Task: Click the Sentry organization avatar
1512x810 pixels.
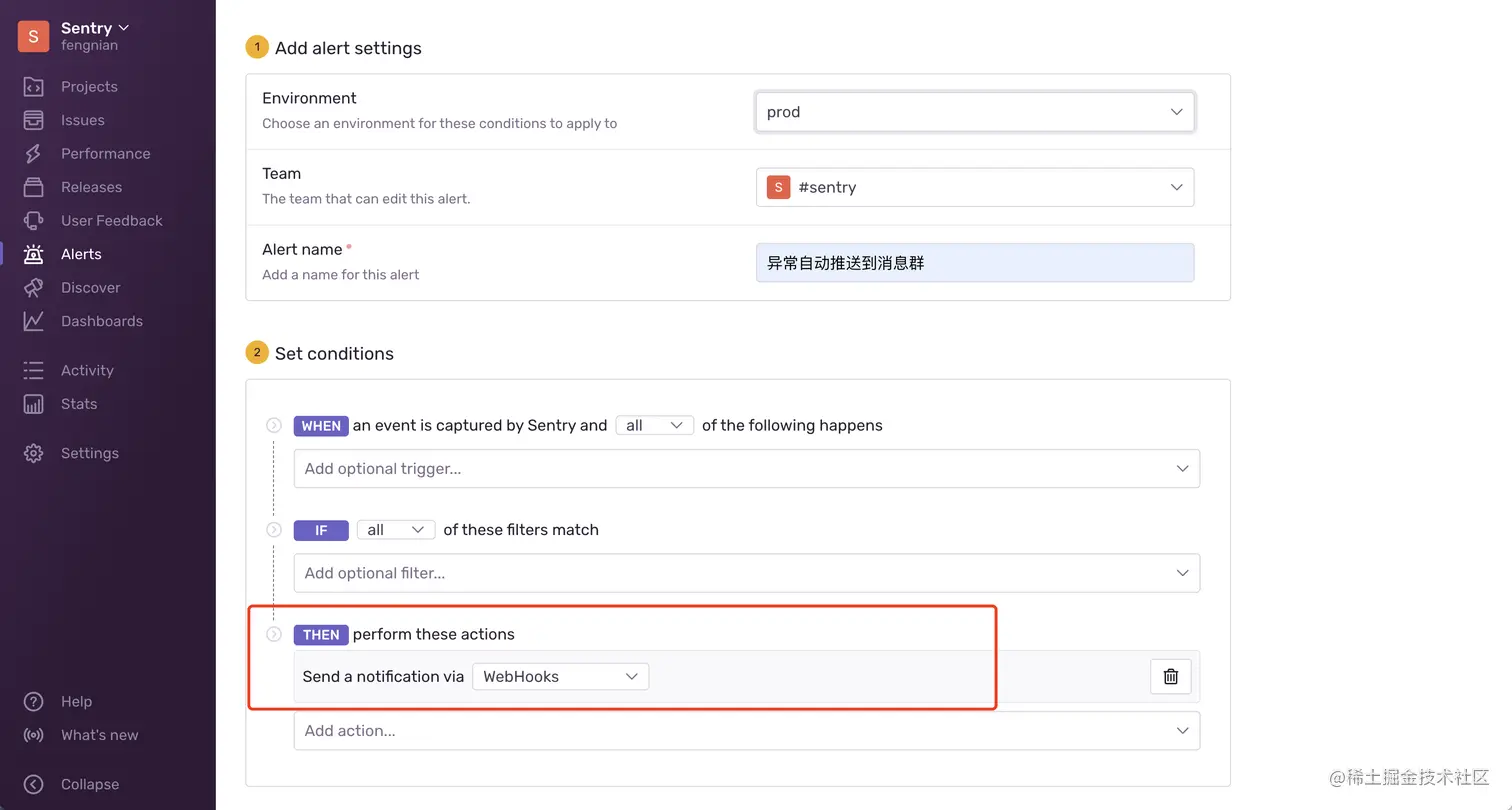Action: tap(33, 36)
